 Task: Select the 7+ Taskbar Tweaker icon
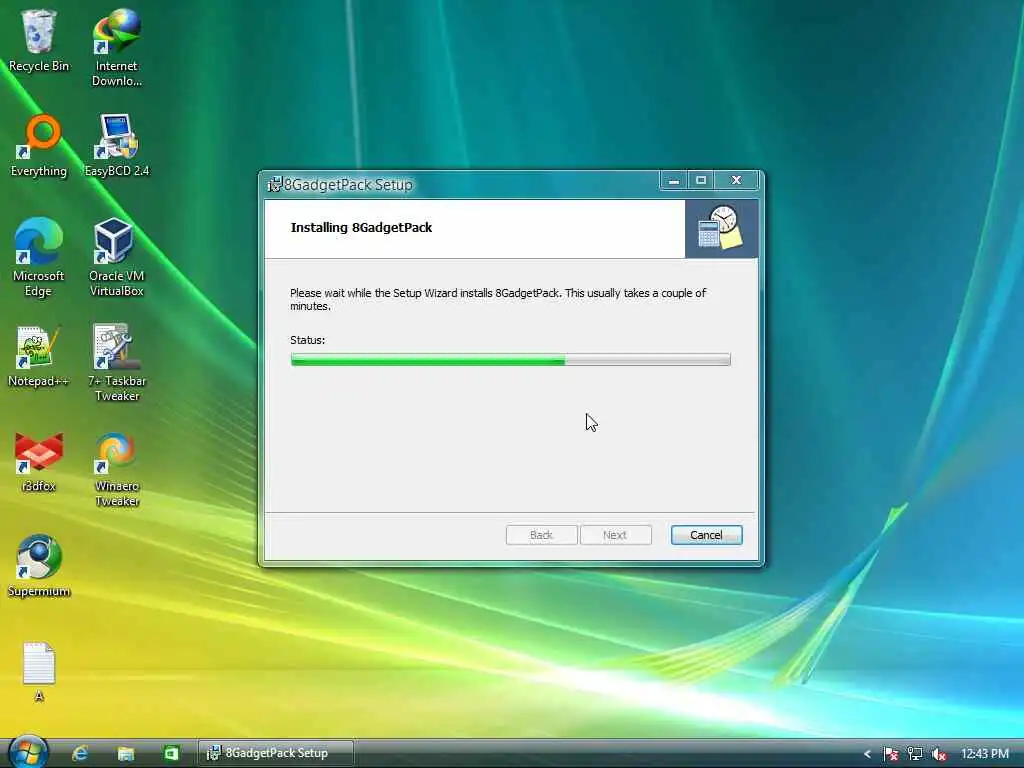pos(116,362)
